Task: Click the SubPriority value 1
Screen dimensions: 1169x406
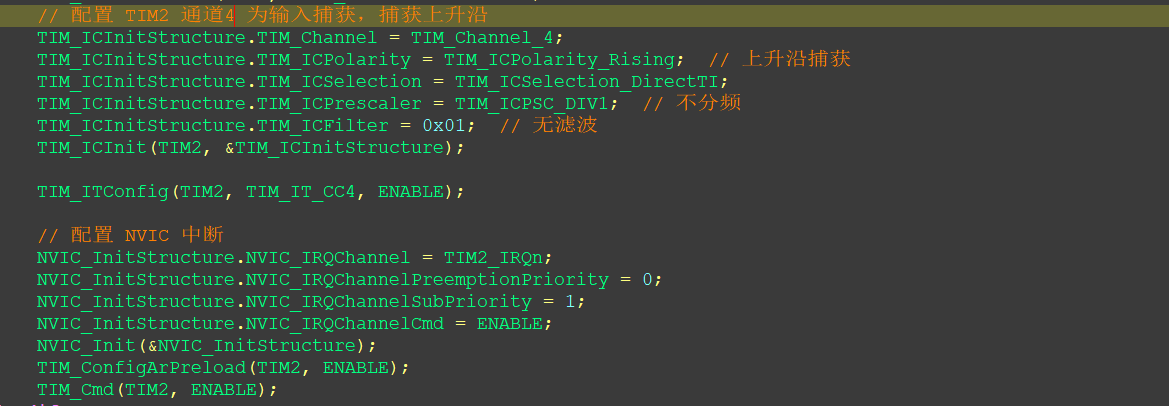Action: [x=570, y=302]
